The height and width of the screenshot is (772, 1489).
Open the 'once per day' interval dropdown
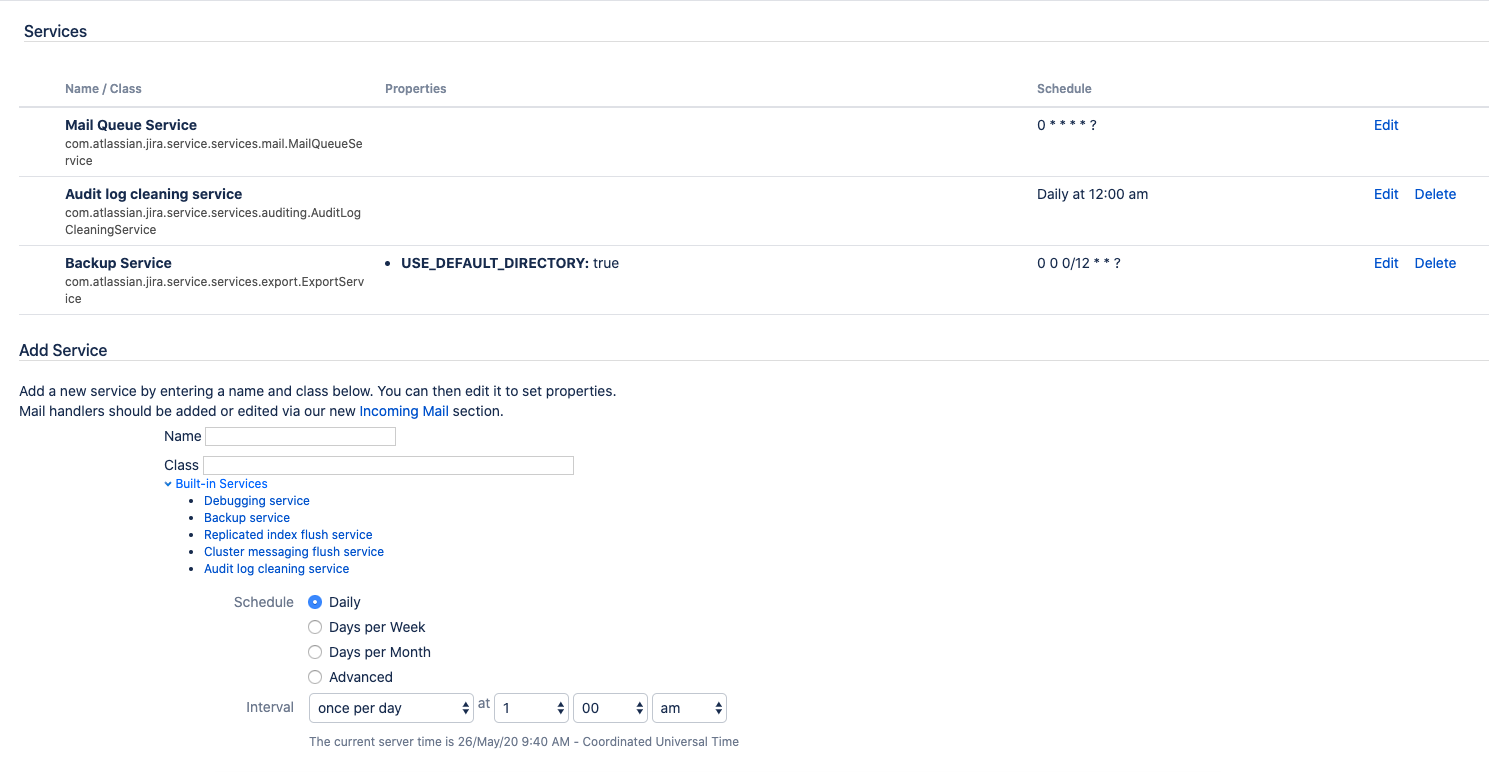point(391,708)
